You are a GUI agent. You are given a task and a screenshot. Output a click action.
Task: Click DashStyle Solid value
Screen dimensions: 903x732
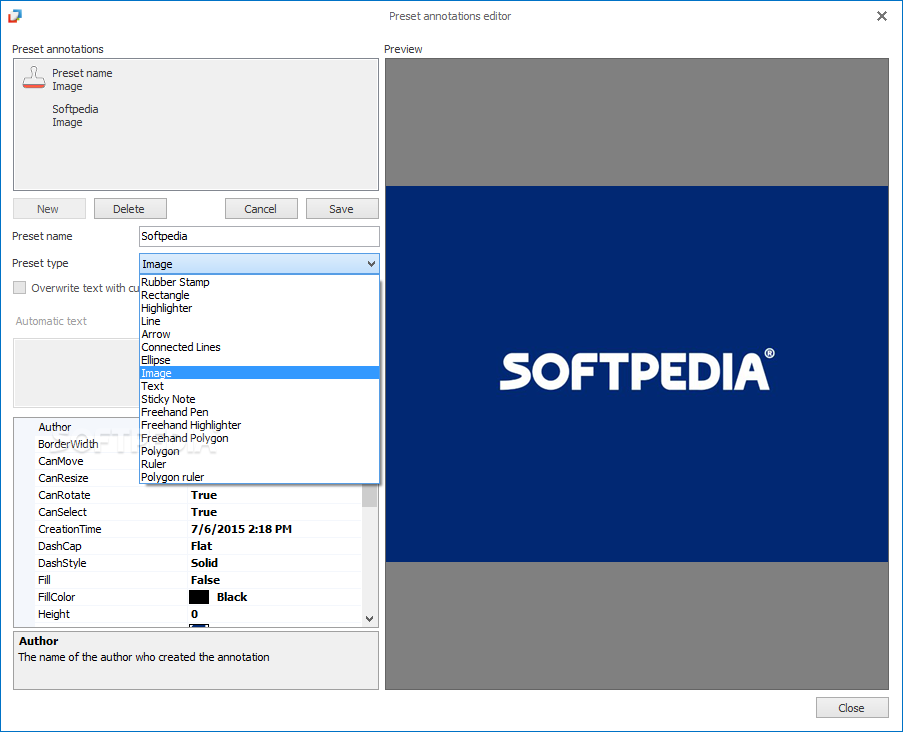pos(204,563)
